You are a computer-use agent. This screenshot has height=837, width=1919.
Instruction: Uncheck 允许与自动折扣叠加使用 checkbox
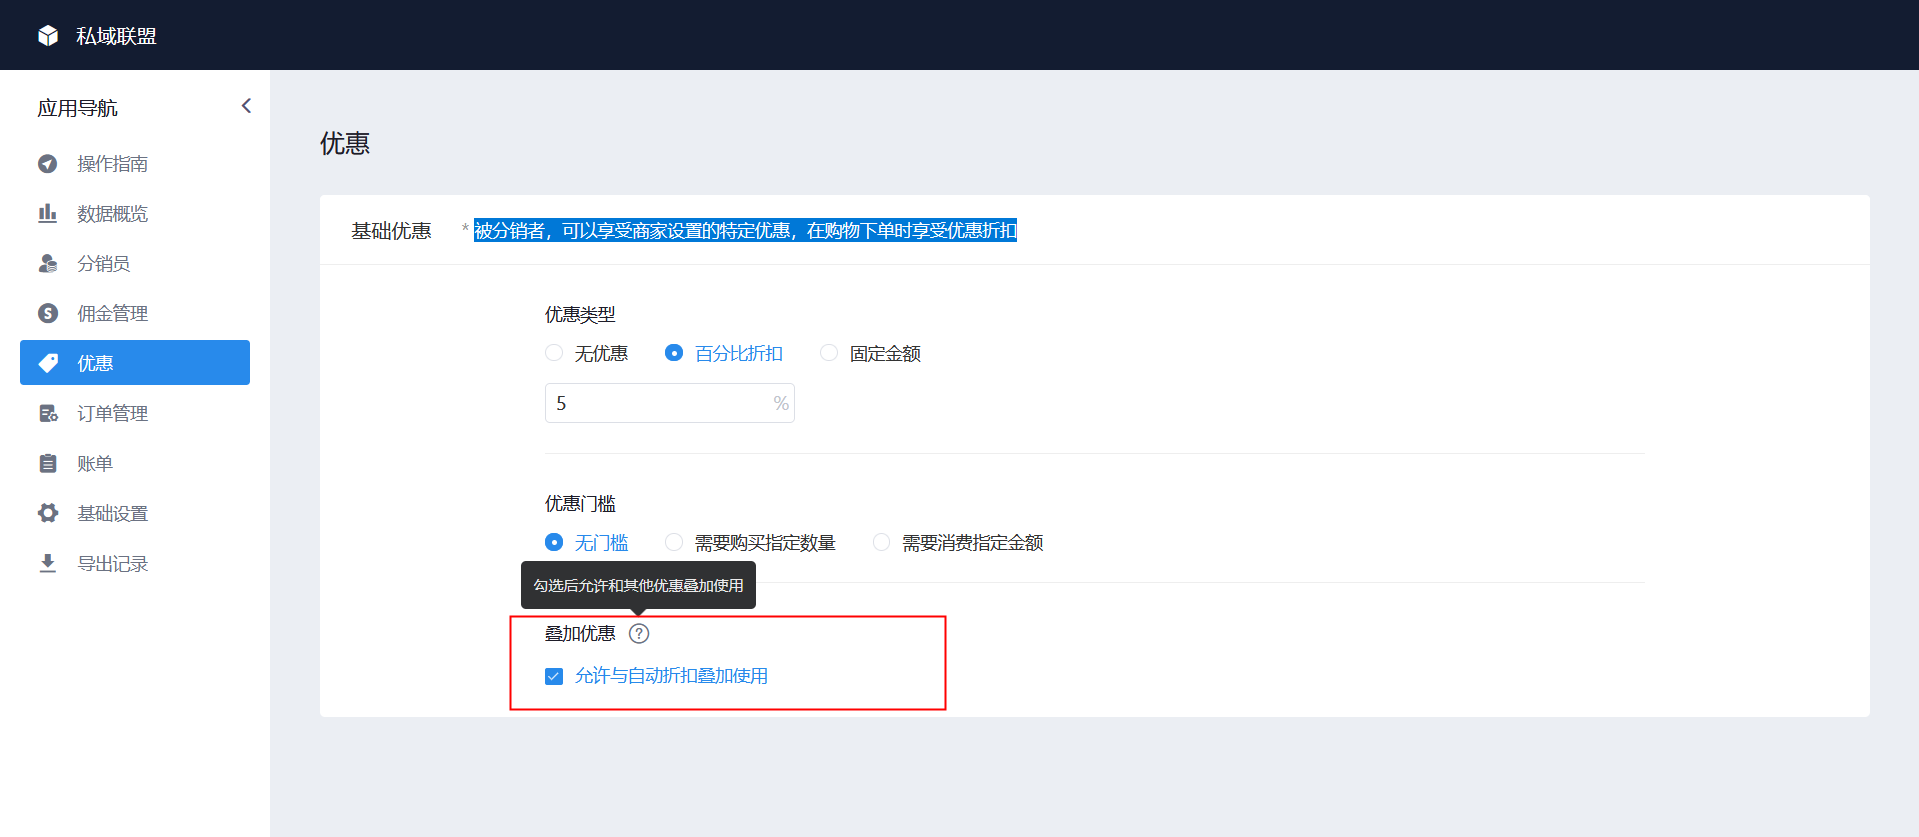554,676
